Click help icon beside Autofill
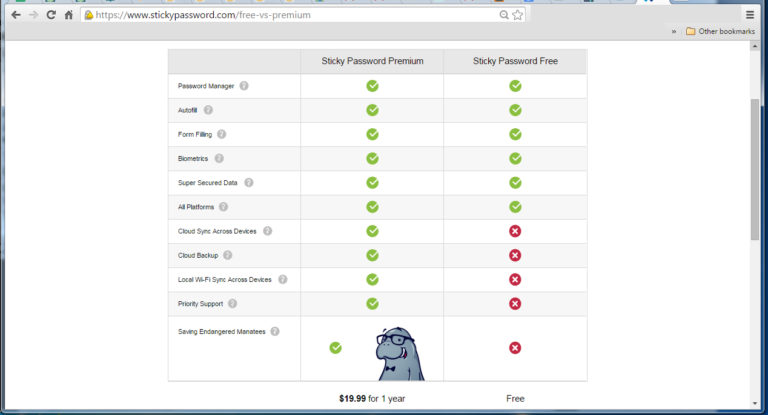The height and width of the screenshot is (415, 768). coord(208,110)
